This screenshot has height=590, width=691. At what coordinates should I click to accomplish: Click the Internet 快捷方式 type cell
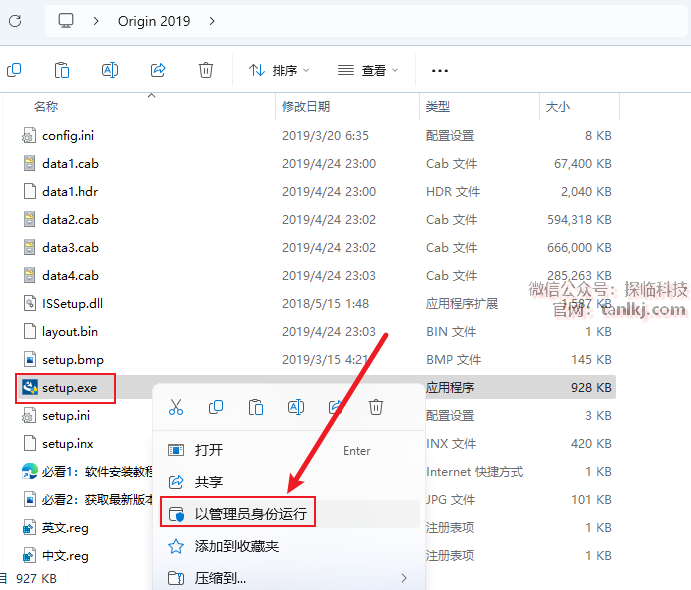tap(475, 471)
